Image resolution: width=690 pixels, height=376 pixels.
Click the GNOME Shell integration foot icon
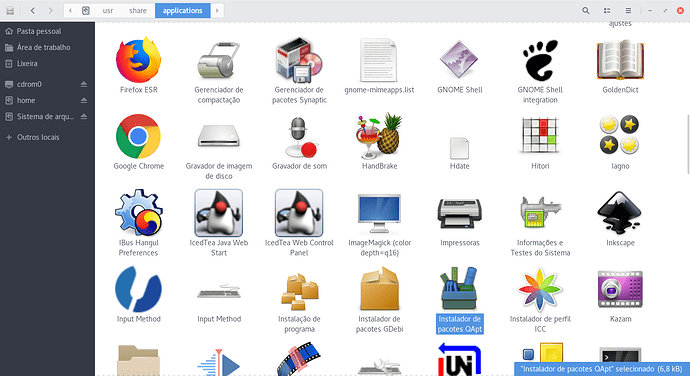coord(540,60)
